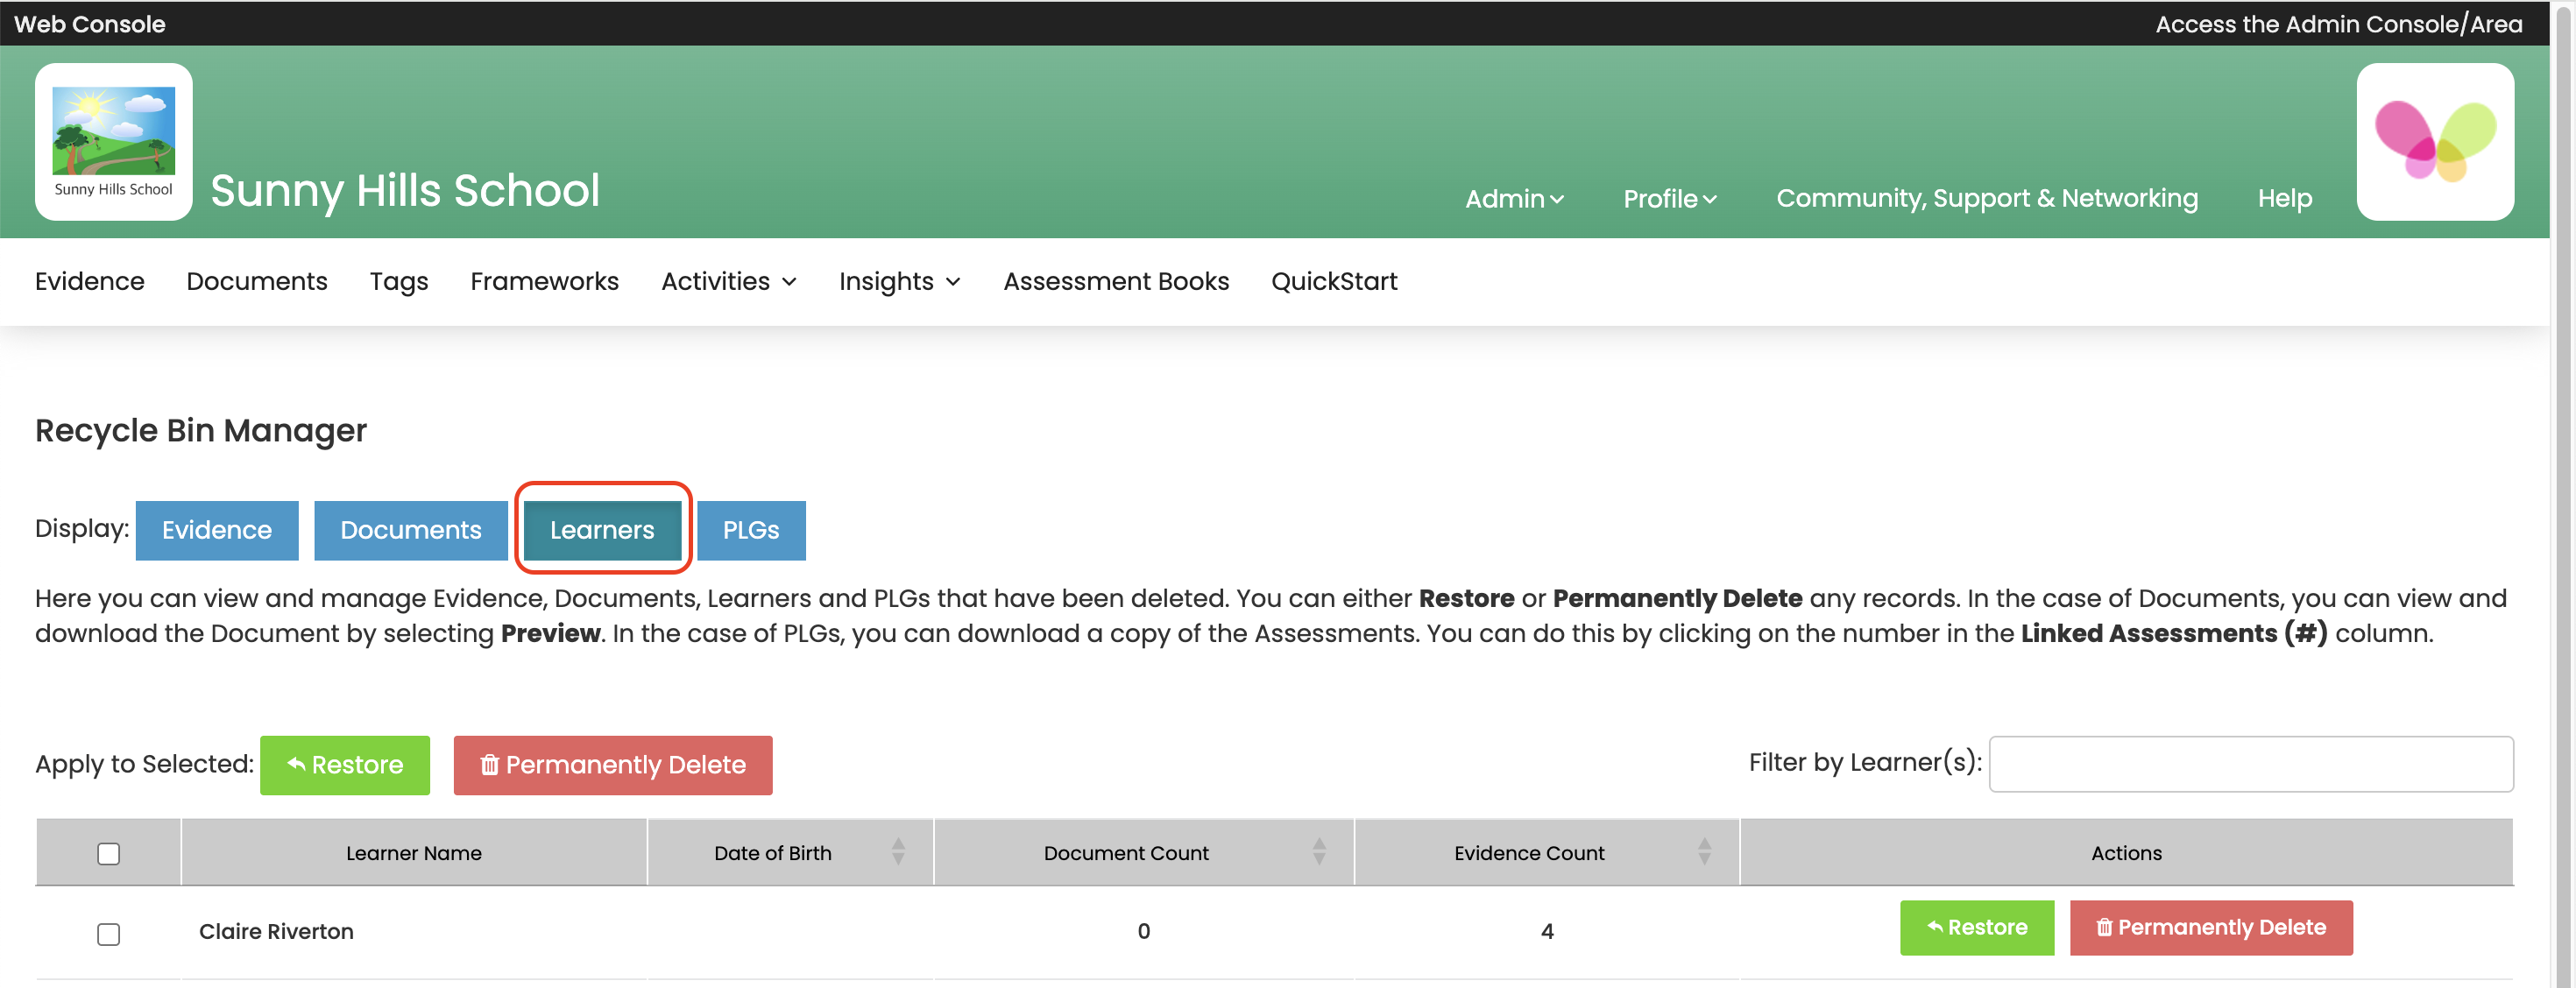The height and width of the screenshot is (988, 2576).
Task: Open the Profile dropdown
Action: 1668,199
